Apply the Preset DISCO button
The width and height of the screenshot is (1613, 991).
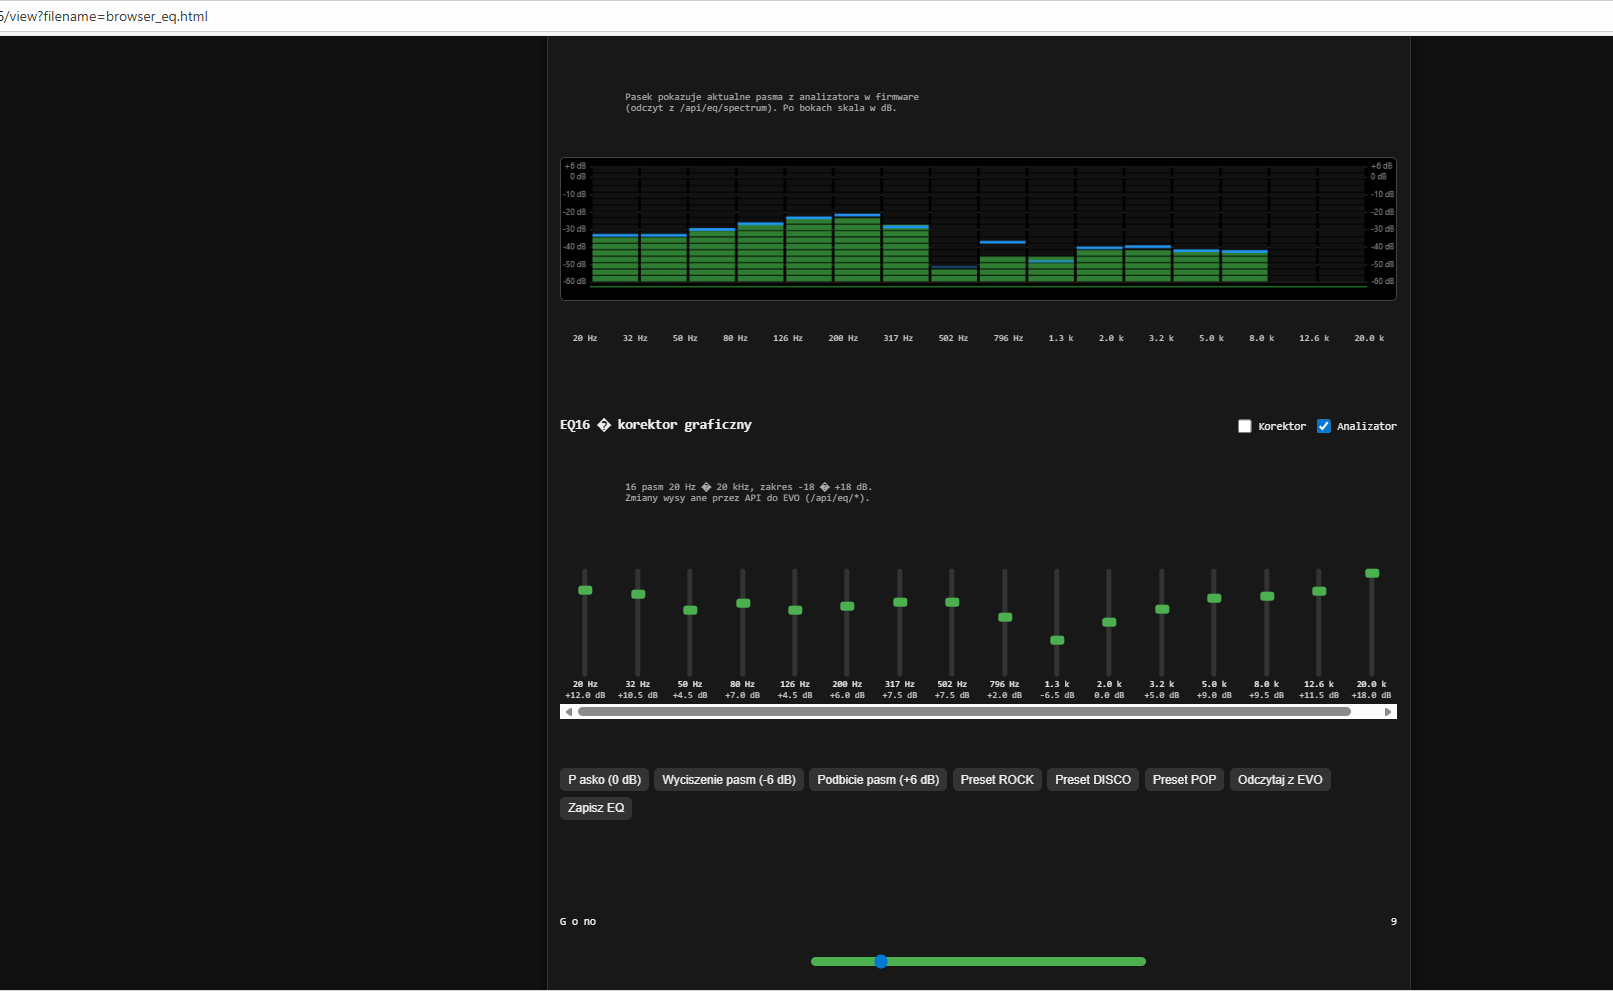pyautogui.click(x=1093, y=780)
